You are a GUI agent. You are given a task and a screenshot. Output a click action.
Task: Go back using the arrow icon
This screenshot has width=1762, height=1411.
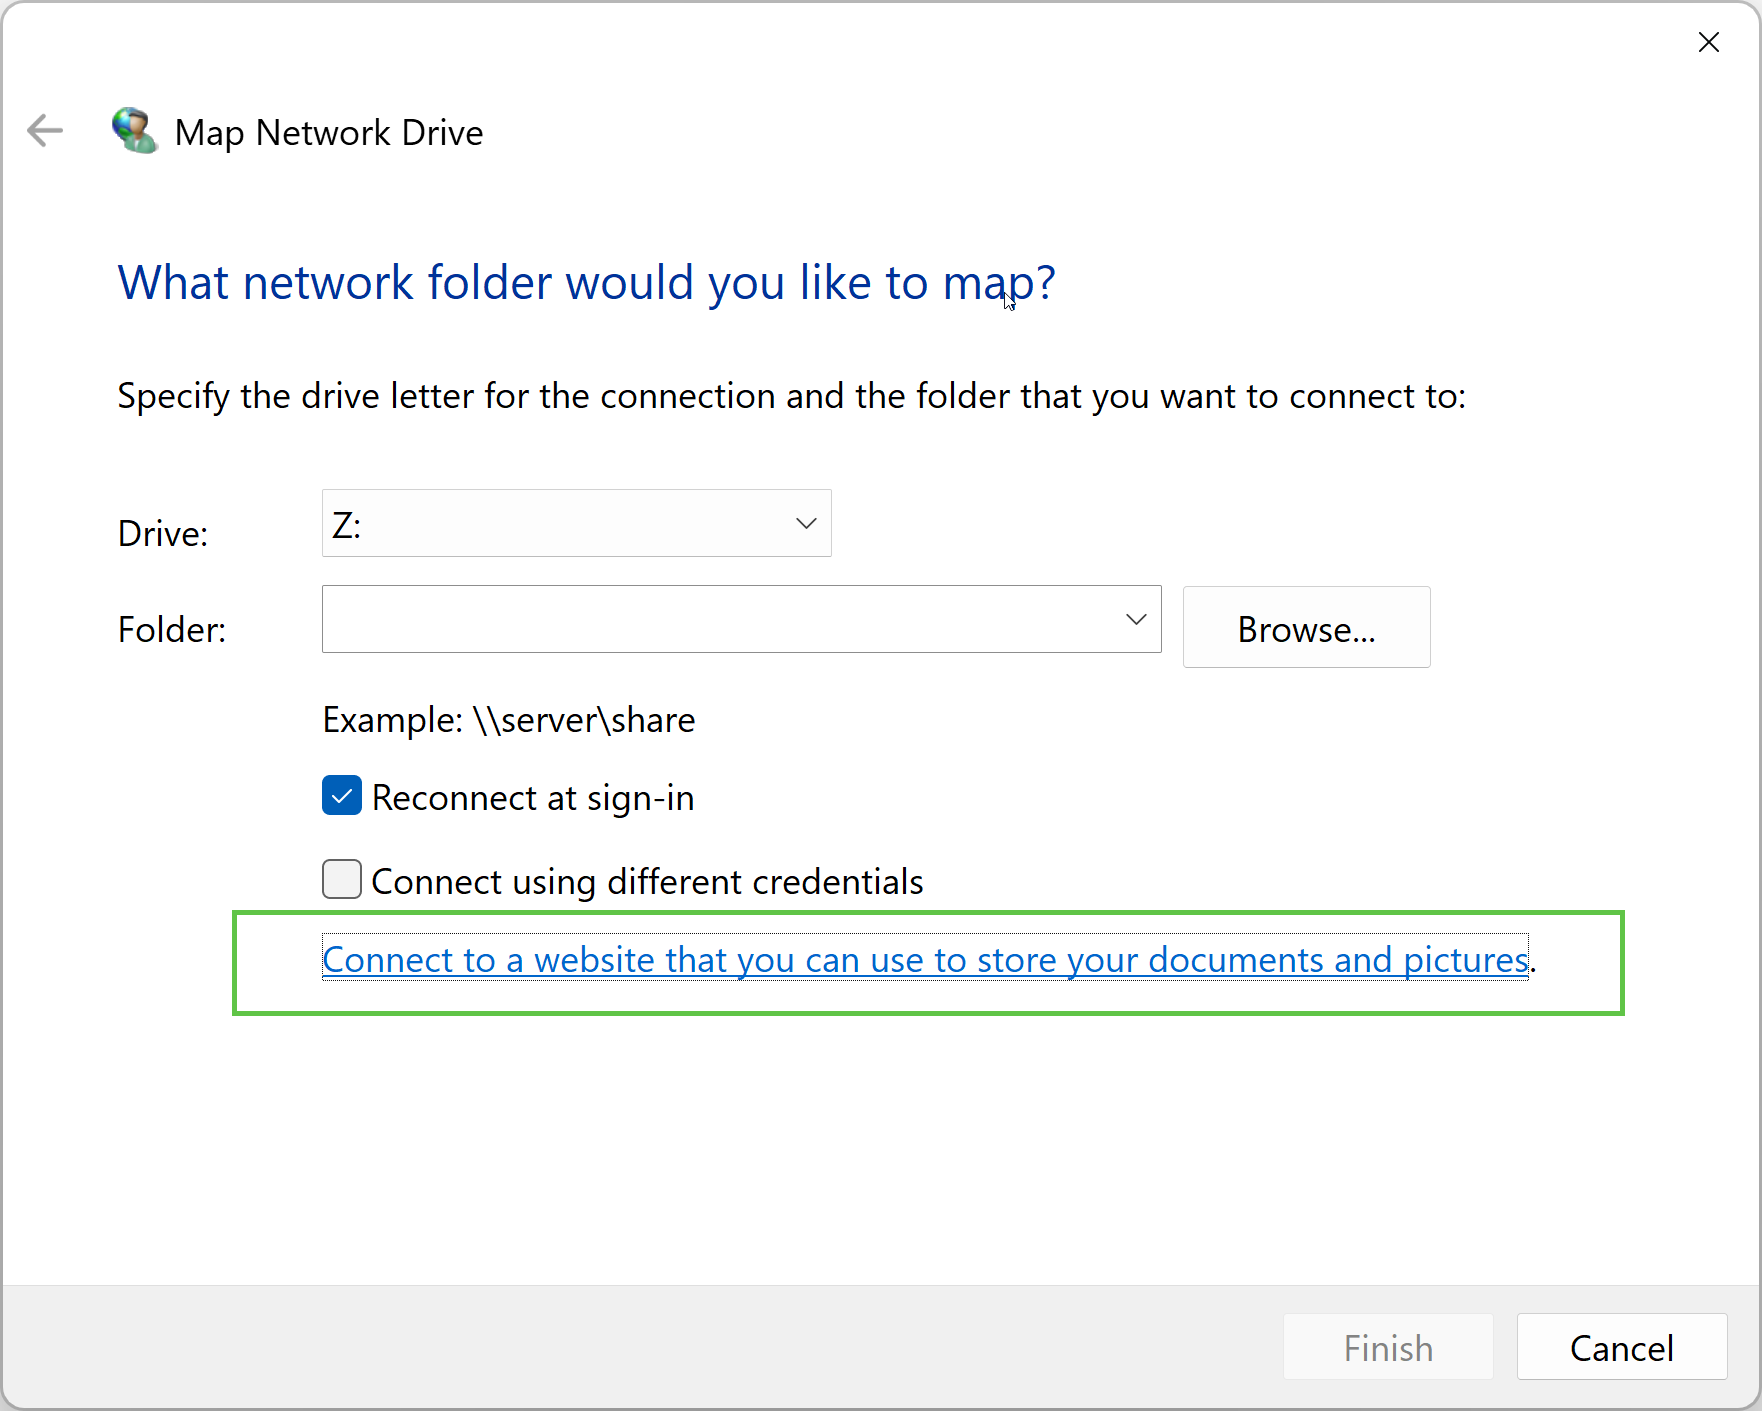45,131
